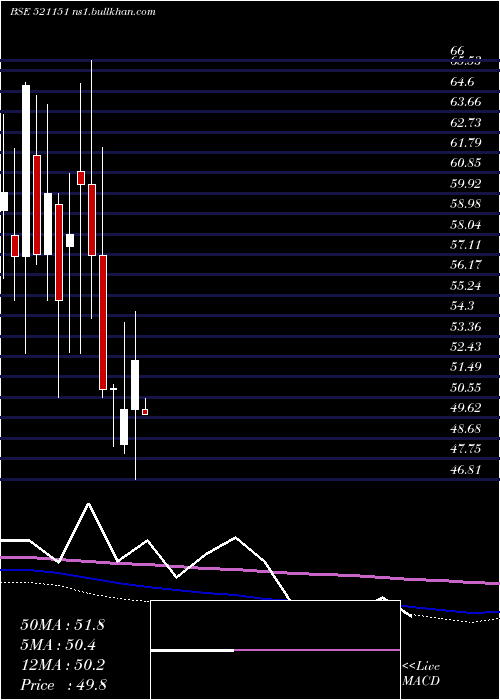Click the 47.75 price axis label
Viewport: 500px width, 700px height.
[x=466, y=449]
